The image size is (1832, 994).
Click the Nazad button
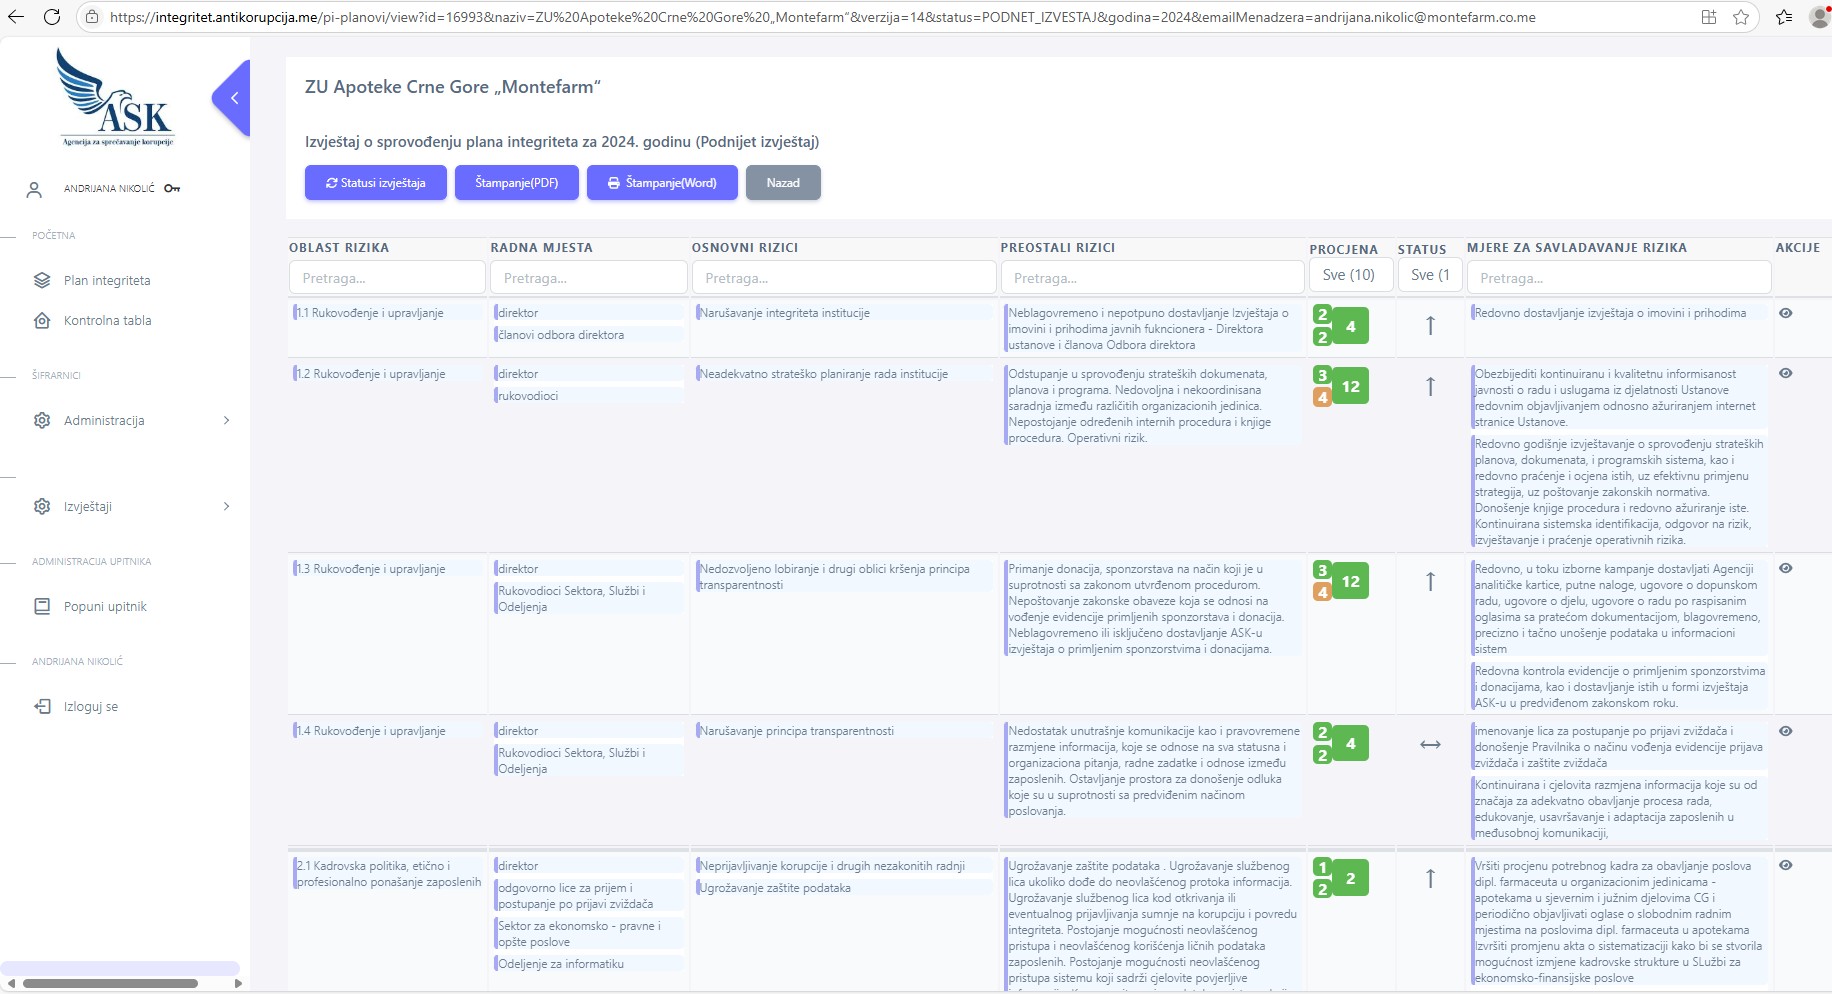click(x=783, y=183)
